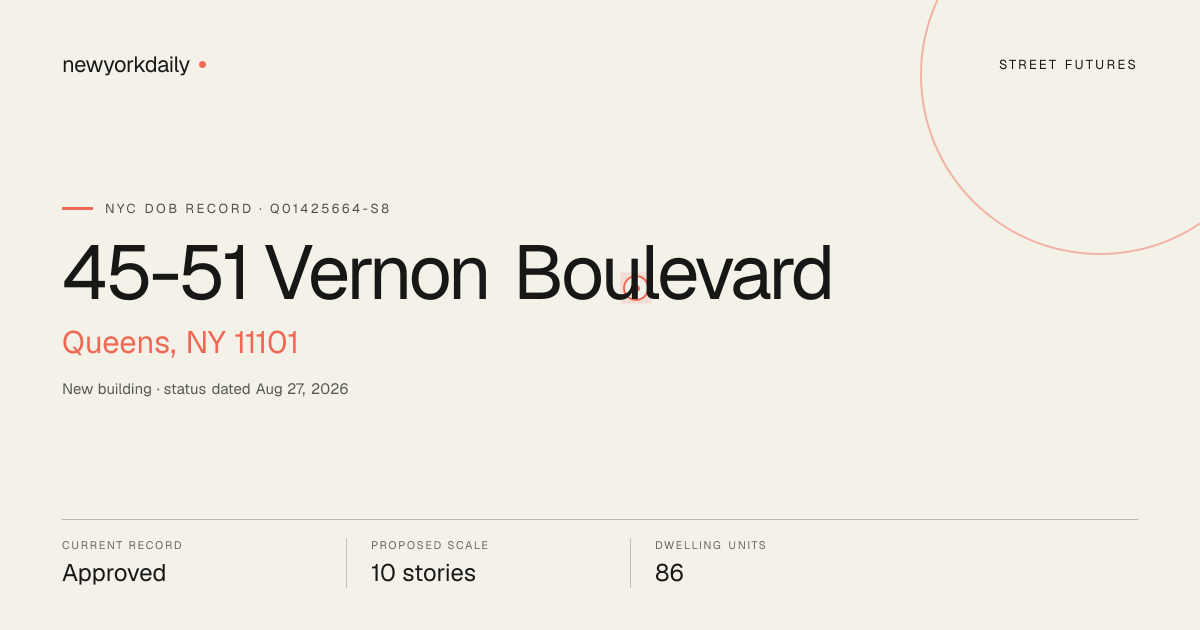The height and width of the screenshot is (630, 1200).
Task: Select the 10 stories value
Action: (x=423, y=573)
